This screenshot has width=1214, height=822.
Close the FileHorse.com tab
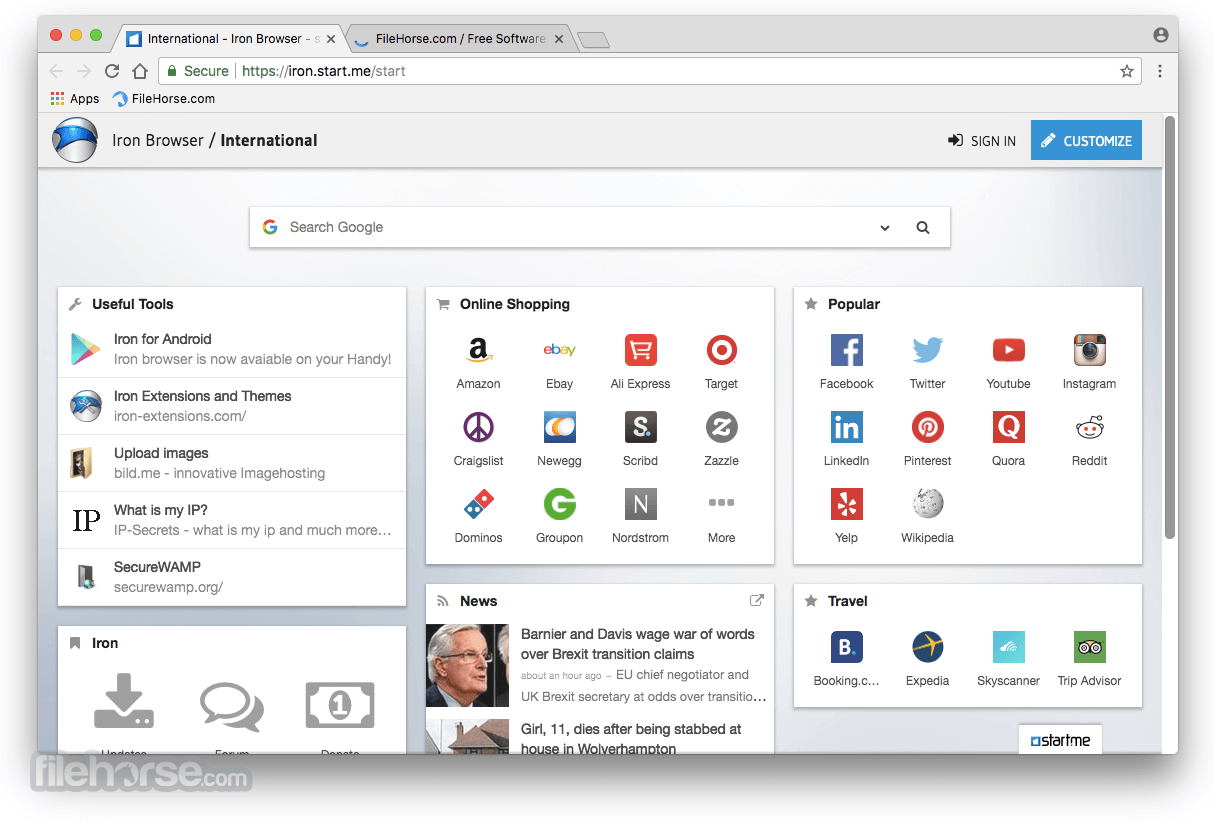(x=559, y=39)
